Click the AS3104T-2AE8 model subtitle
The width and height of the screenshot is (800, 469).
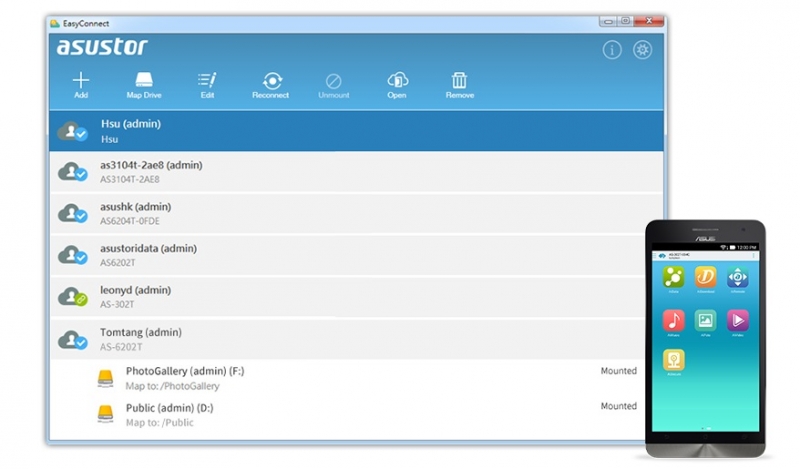(130, 180)
